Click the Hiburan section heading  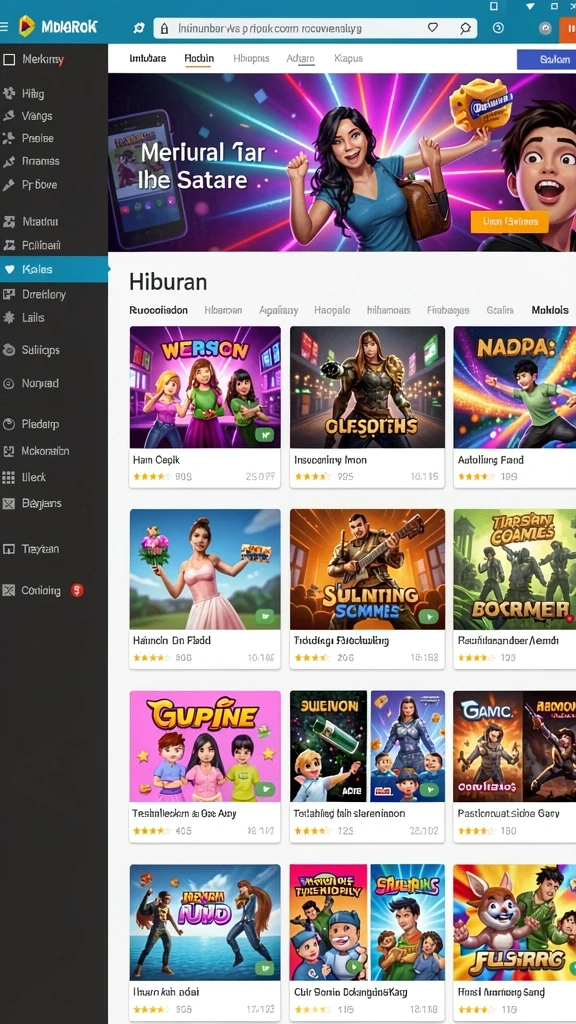point(168,281)
